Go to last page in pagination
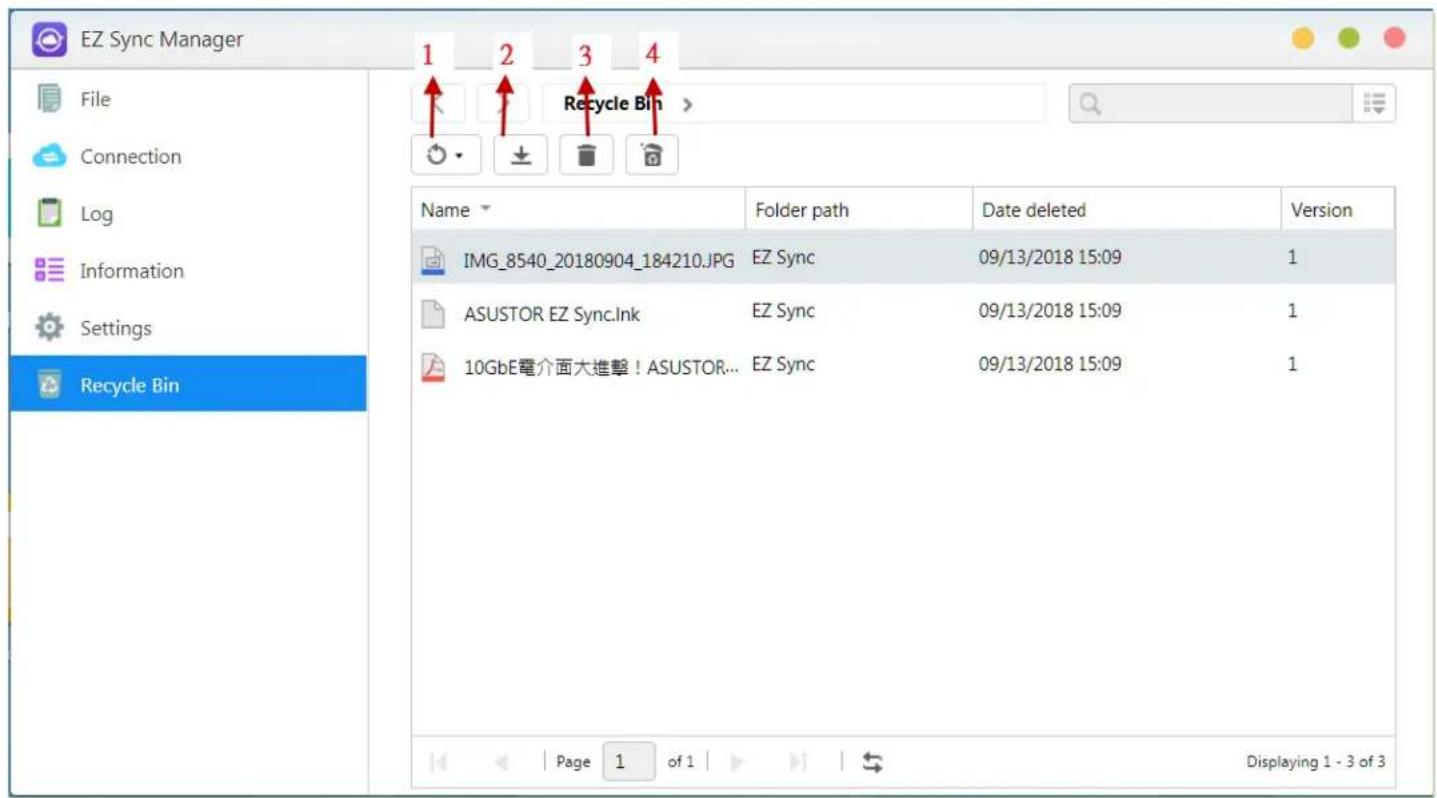 tap(797, 762)
